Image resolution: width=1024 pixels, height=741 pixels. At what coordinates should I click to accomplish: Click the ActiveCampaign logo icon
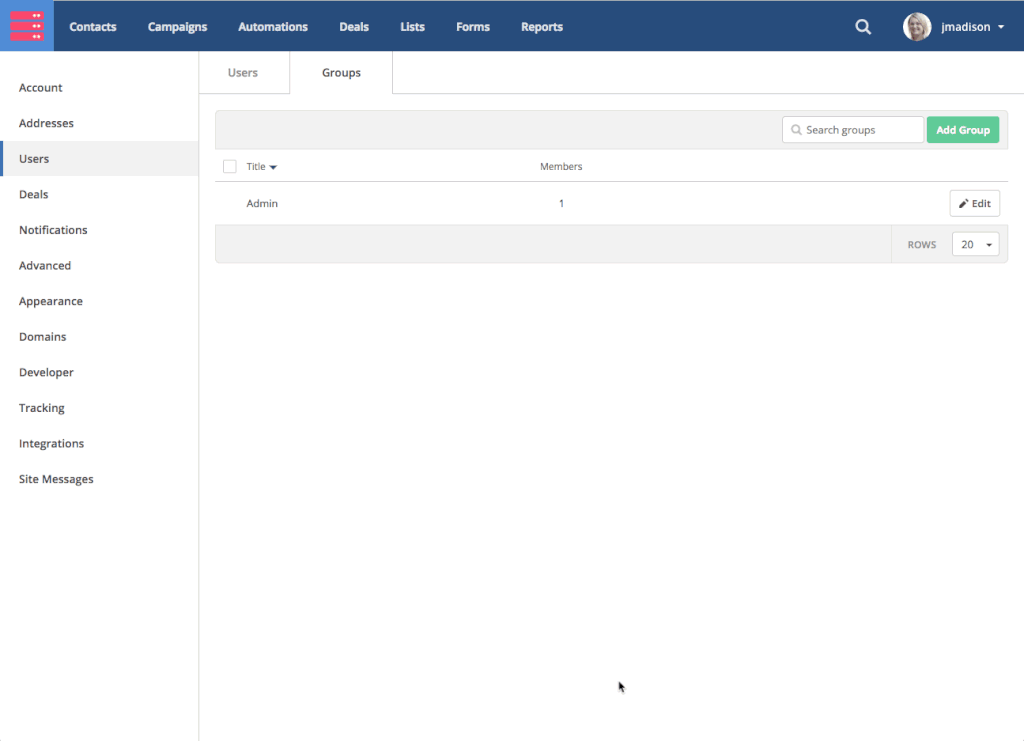27,26
